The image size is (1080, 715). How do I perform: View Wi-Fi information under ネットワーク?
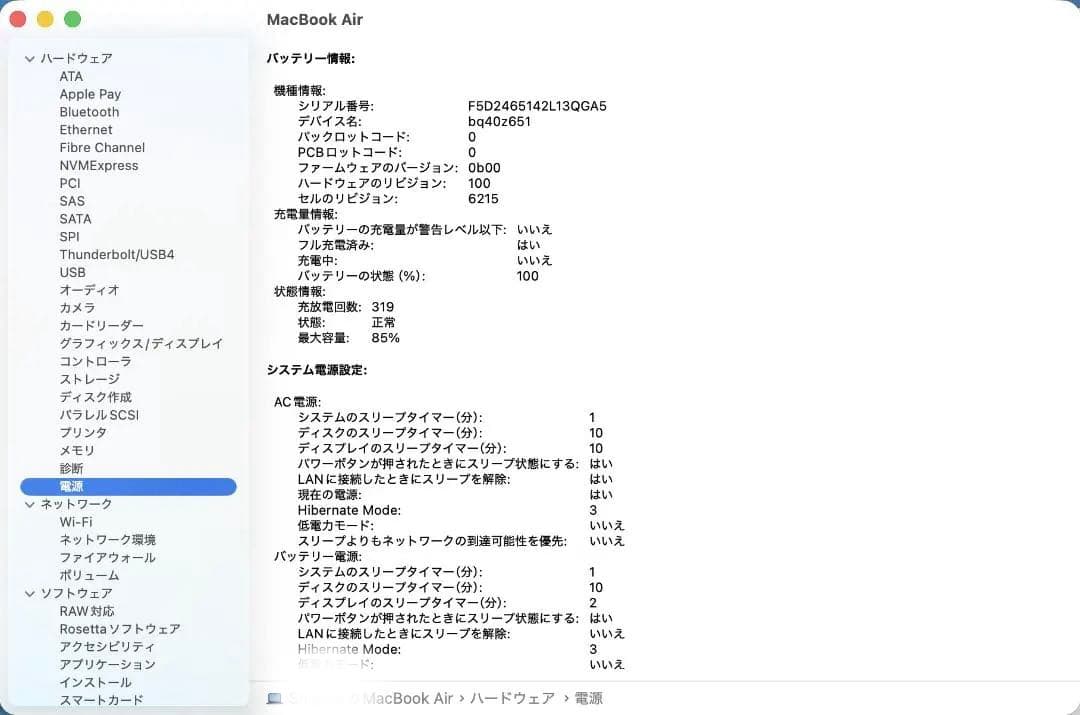(x=77, y=521)
